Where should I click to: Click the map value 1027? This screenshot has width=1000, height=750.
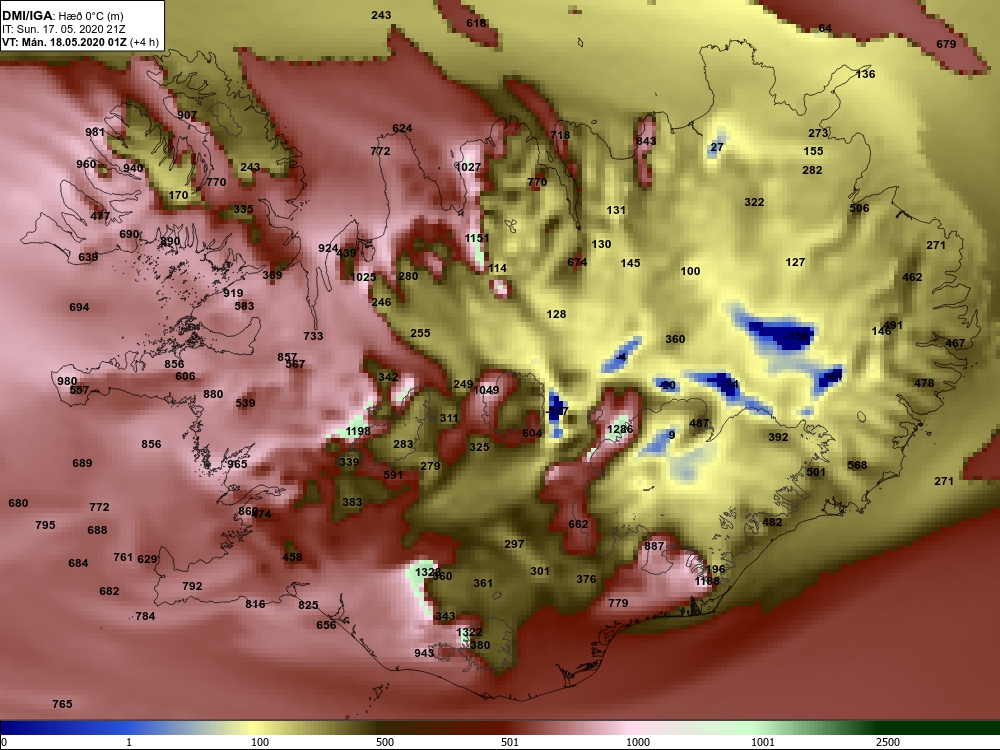[468, 167]
